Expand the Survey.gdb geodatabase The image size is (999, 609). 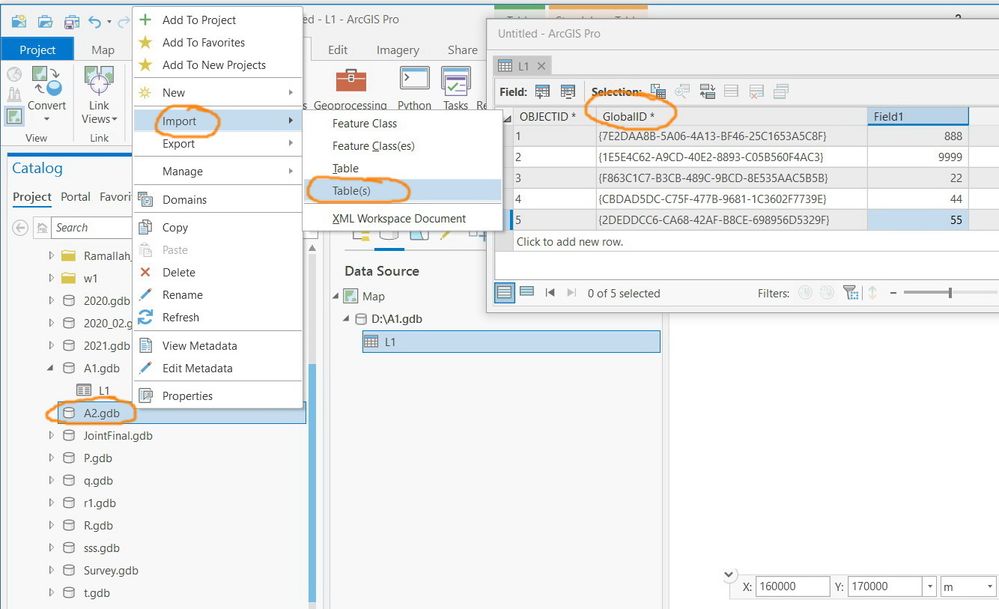52,570
